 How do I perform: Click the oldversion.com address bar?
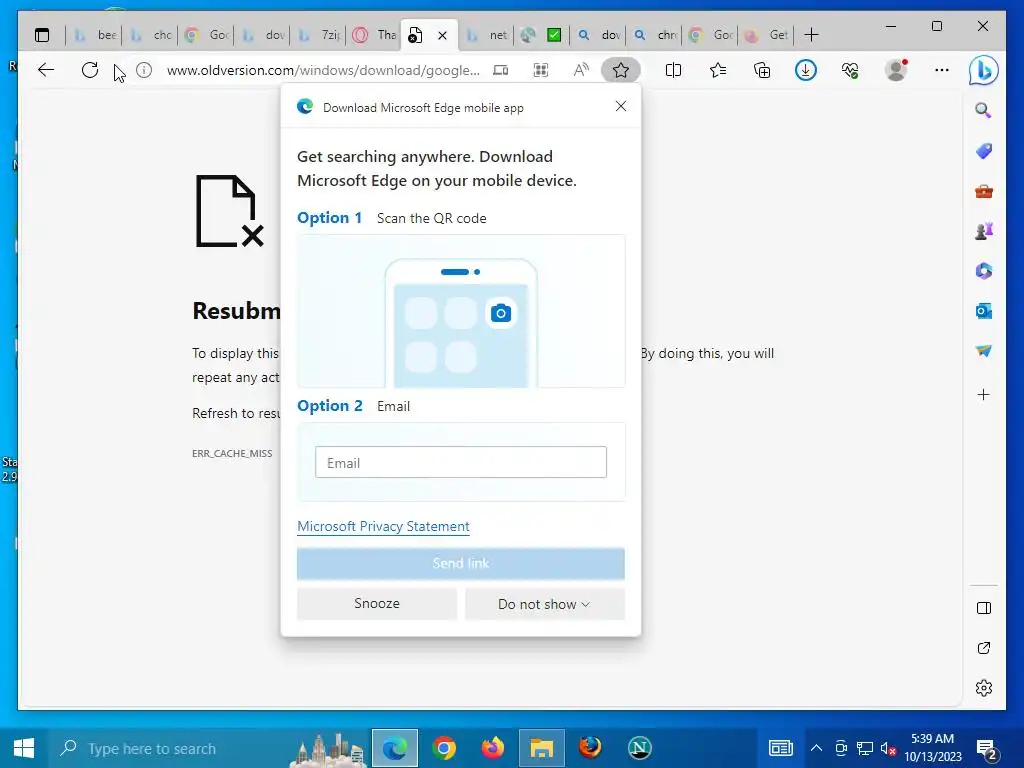[323, 70]
